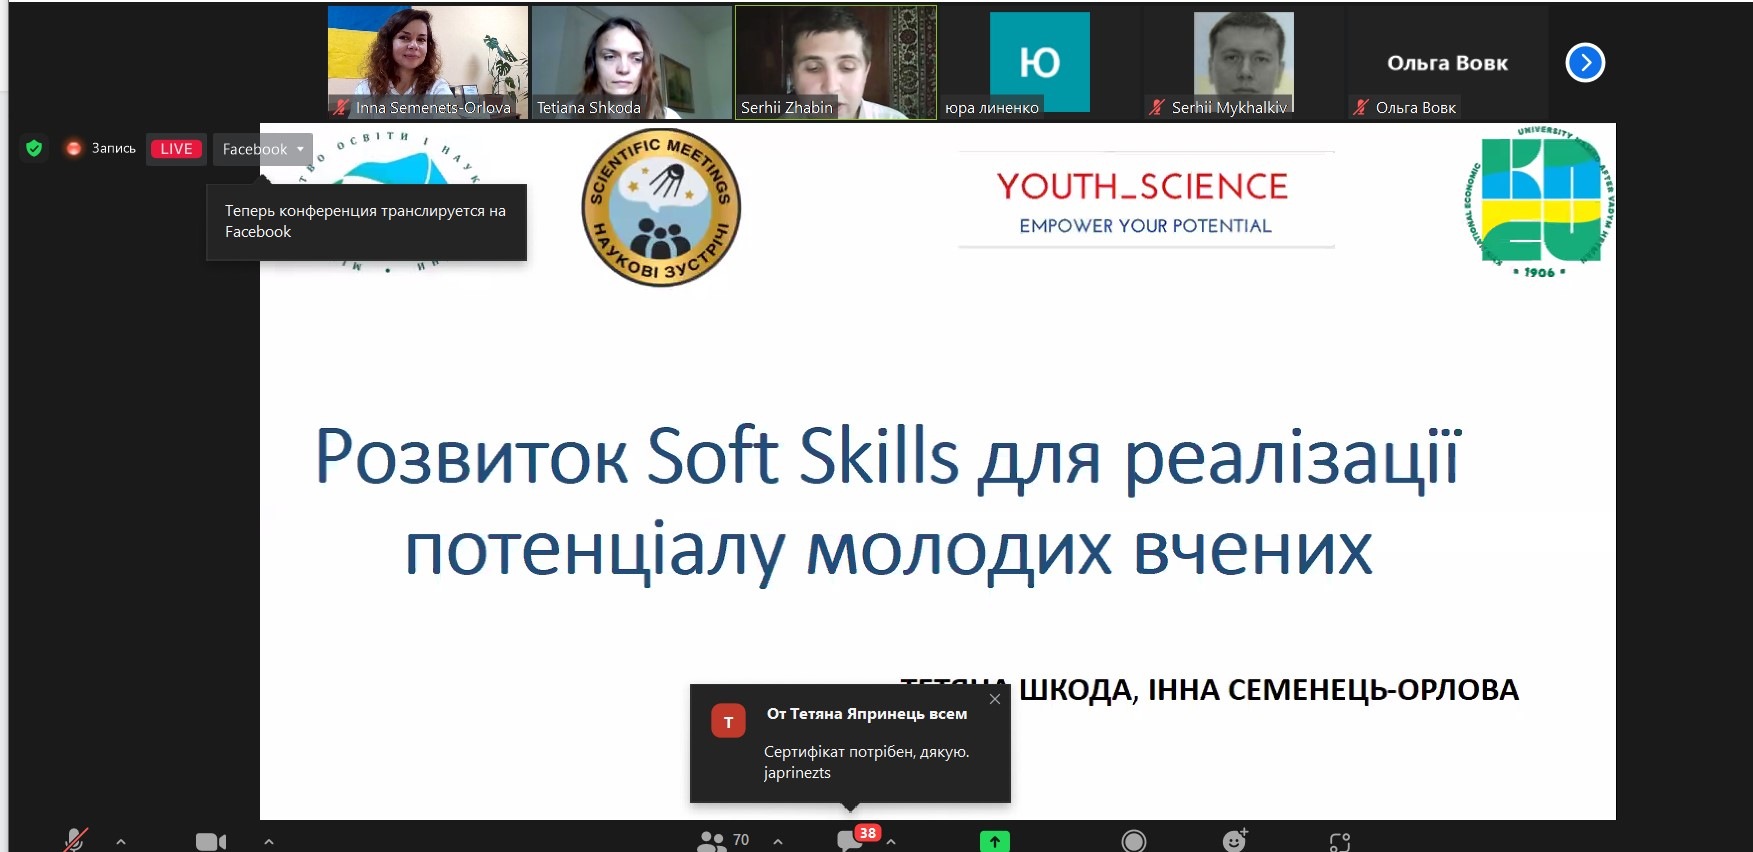This screenshot has height=852, width=1753.
Task: Open the Reactions smiley icon
Action: 1235,841
